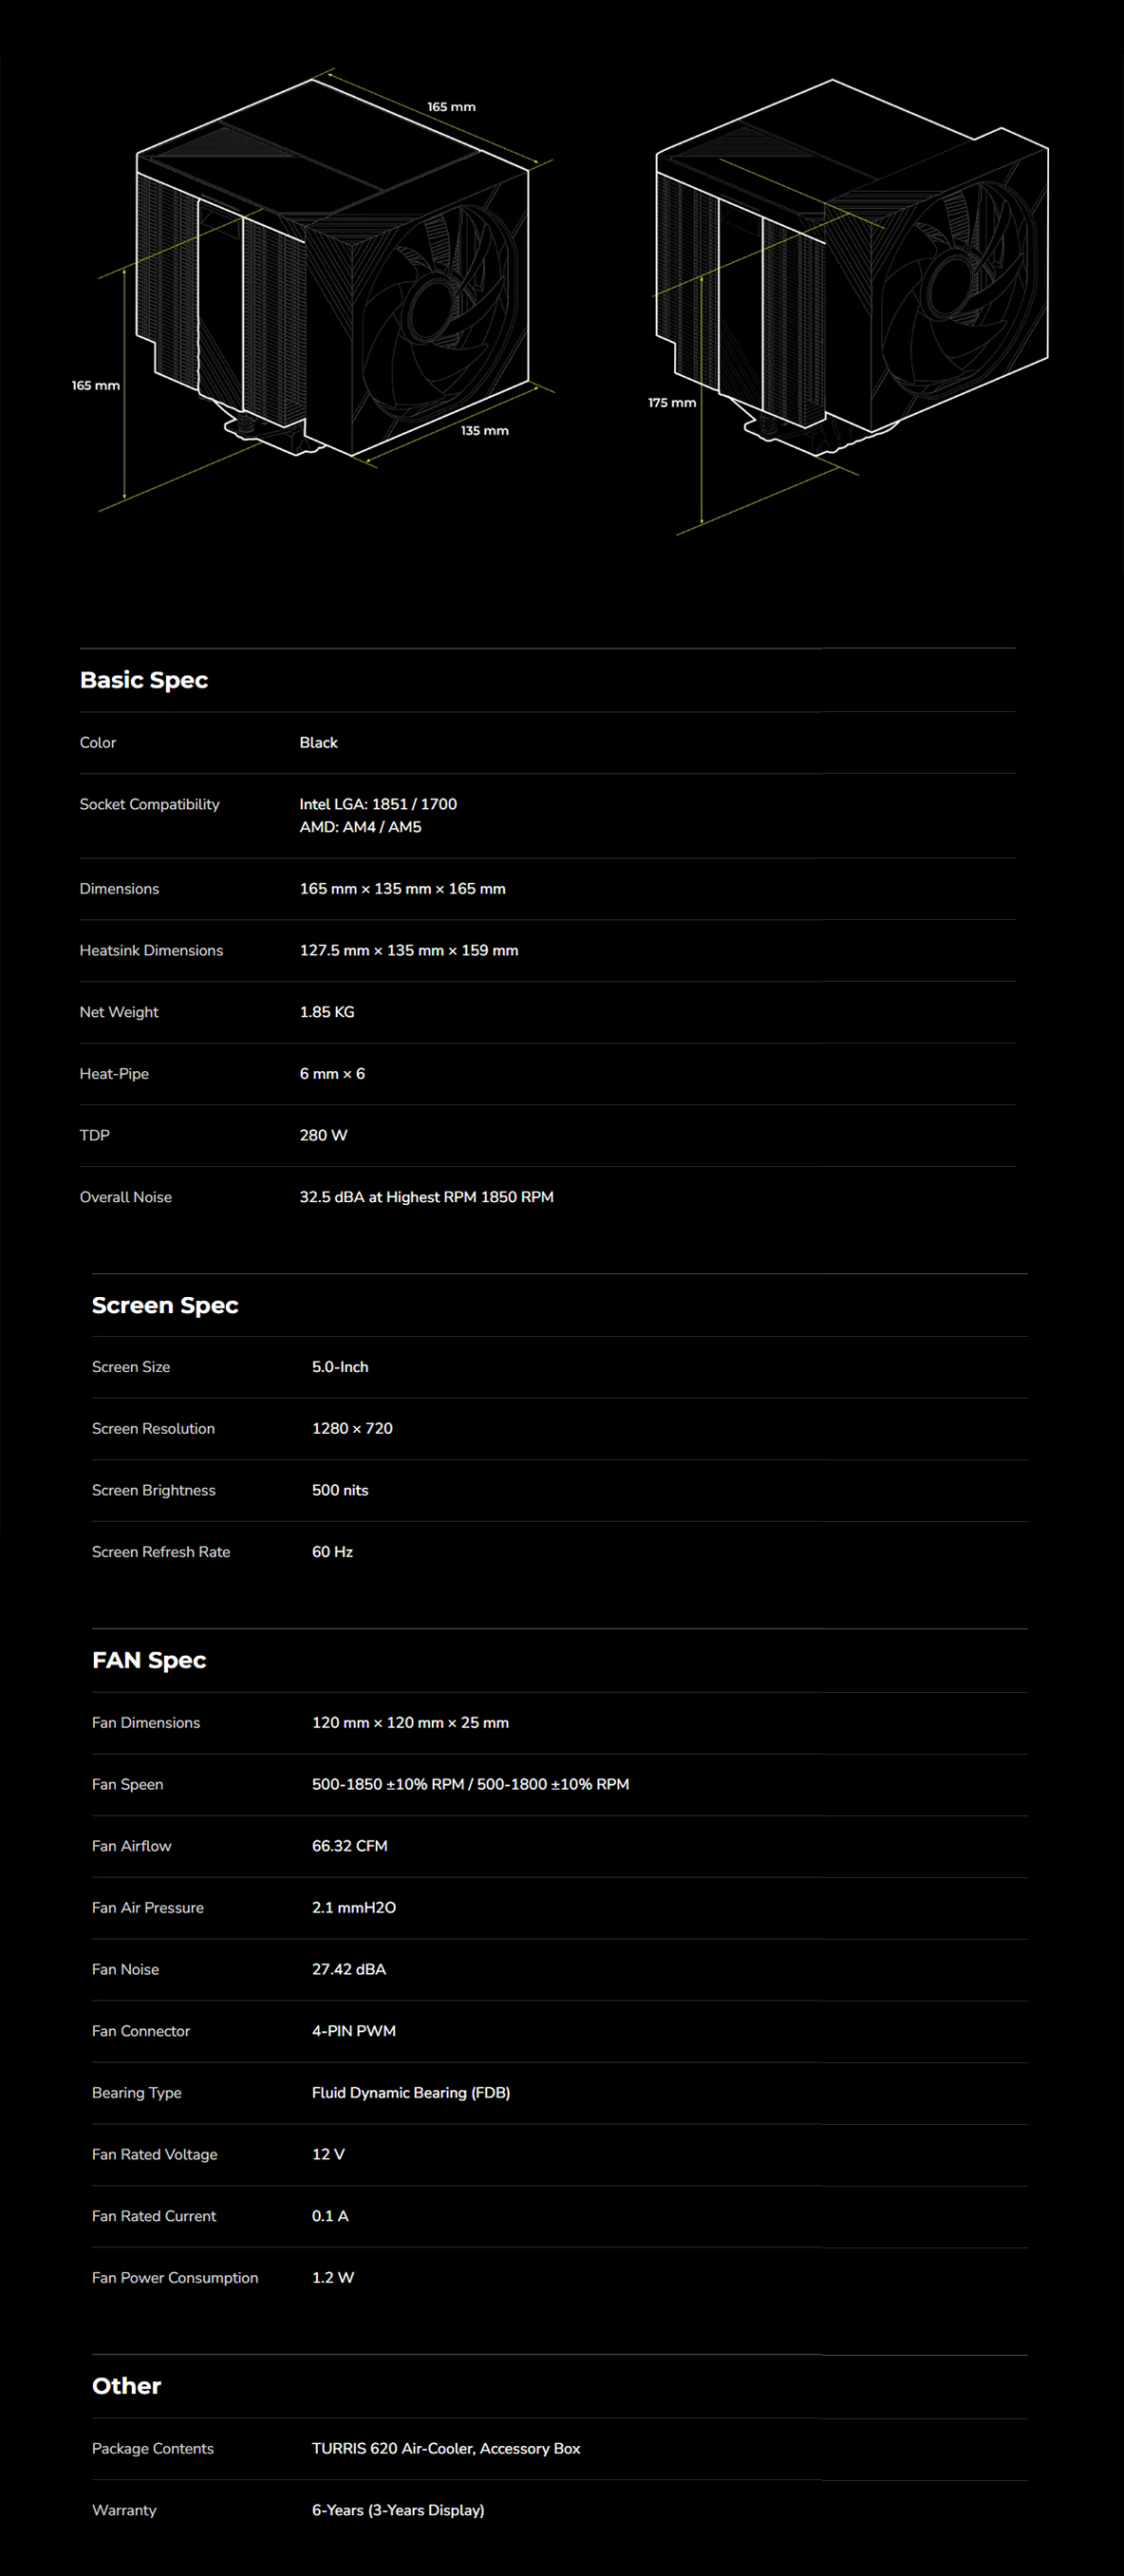Image resolution: width=1124 pixels, height=2576 pixels.
Task: Select the Basic Spec heading
Action: [x=144, y=680]
